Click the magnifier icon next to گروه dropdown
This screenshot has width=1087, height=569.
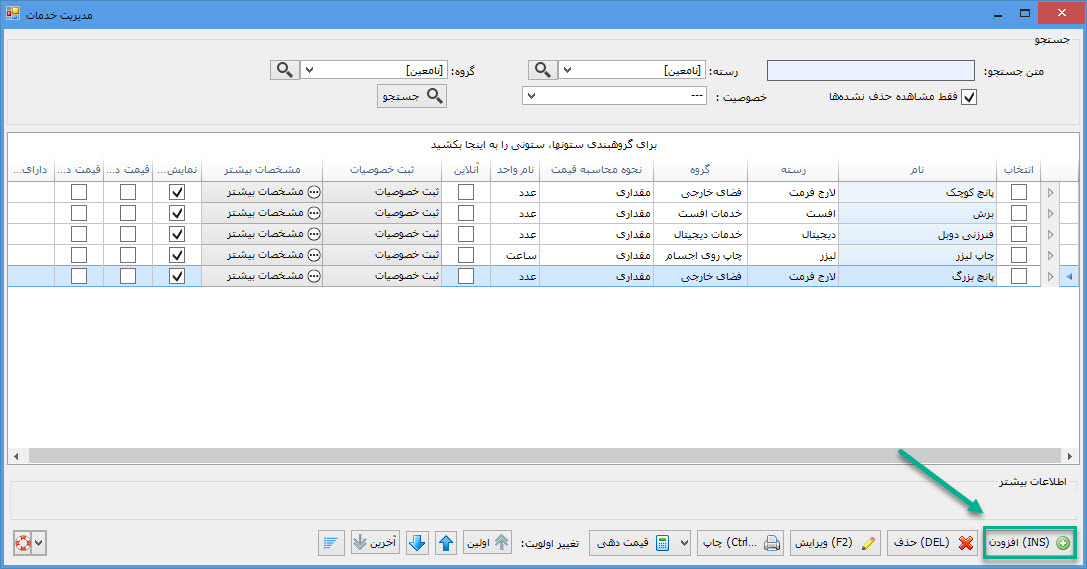pyautogui.click(x=284, y=70)
